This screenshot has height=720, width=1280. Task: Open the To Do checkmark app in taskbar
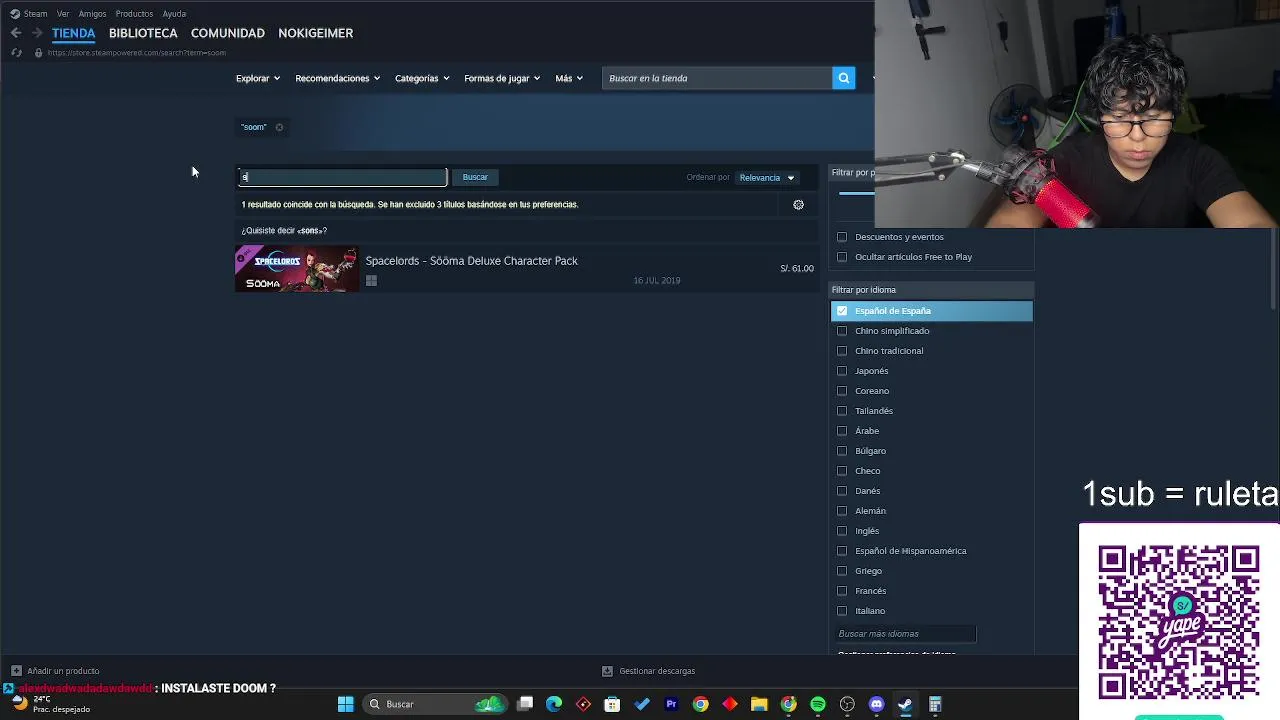[x=642, y=704]
